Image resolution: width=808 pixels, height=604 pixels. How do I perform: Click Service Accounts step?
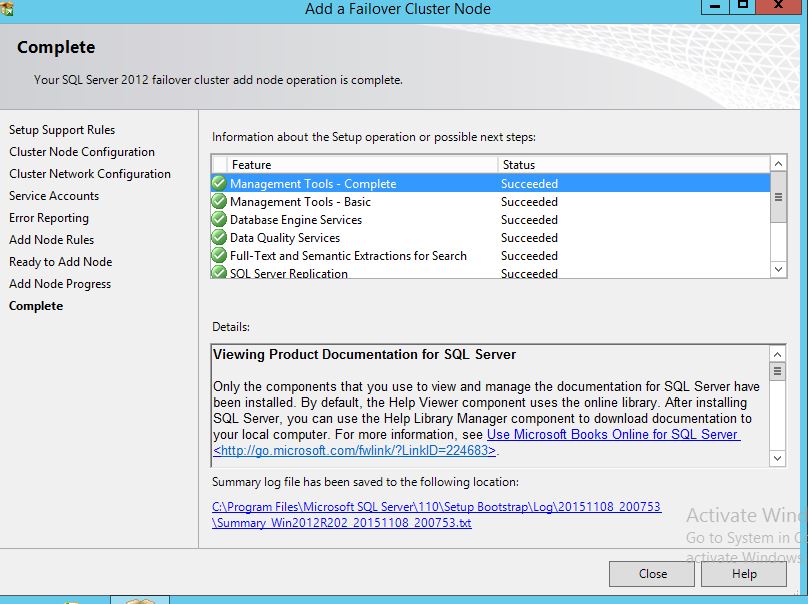pyautogui.click(x=54, y=196)
